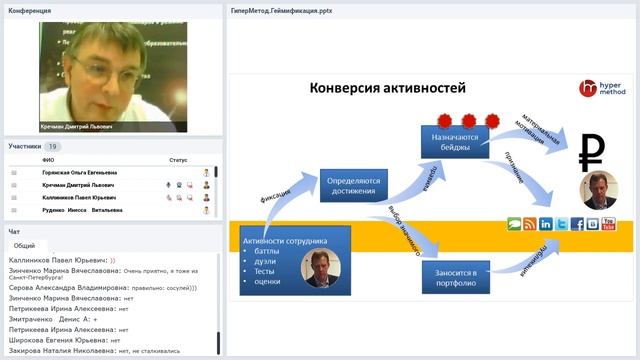640x360 pixels.
Task: Click the chat scrollbar thumb
Action: click(x=218, y=343)
